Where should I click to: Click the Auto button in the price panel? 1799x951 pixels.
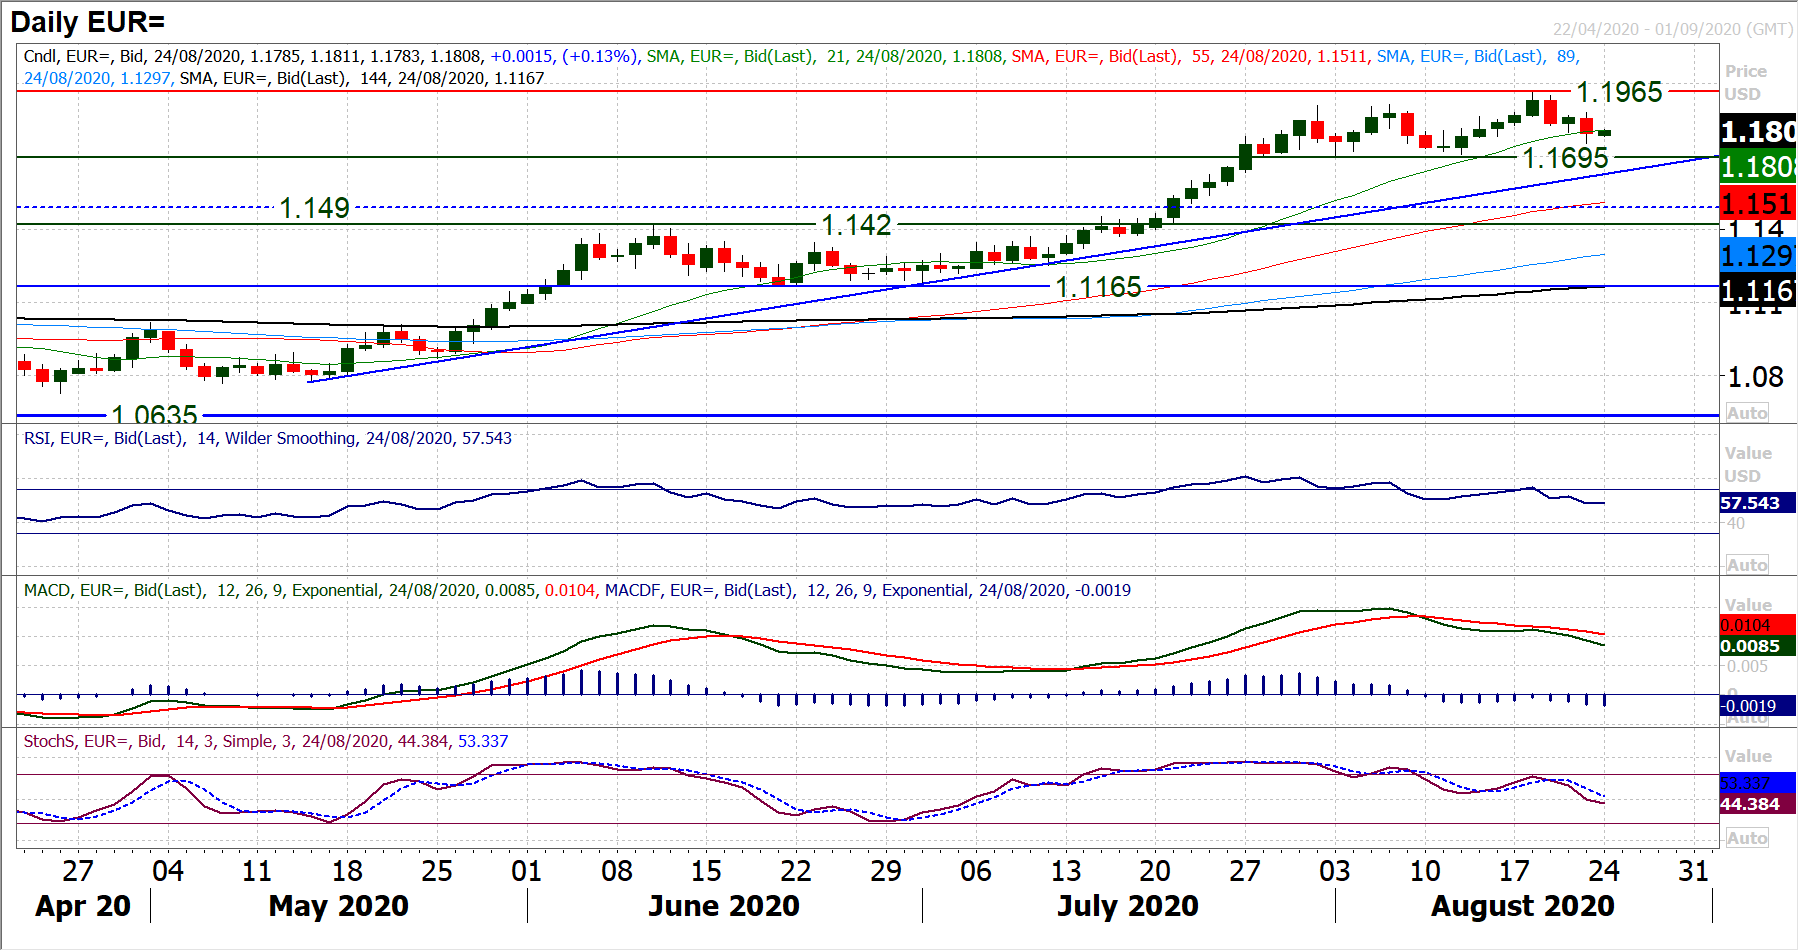1746,413
